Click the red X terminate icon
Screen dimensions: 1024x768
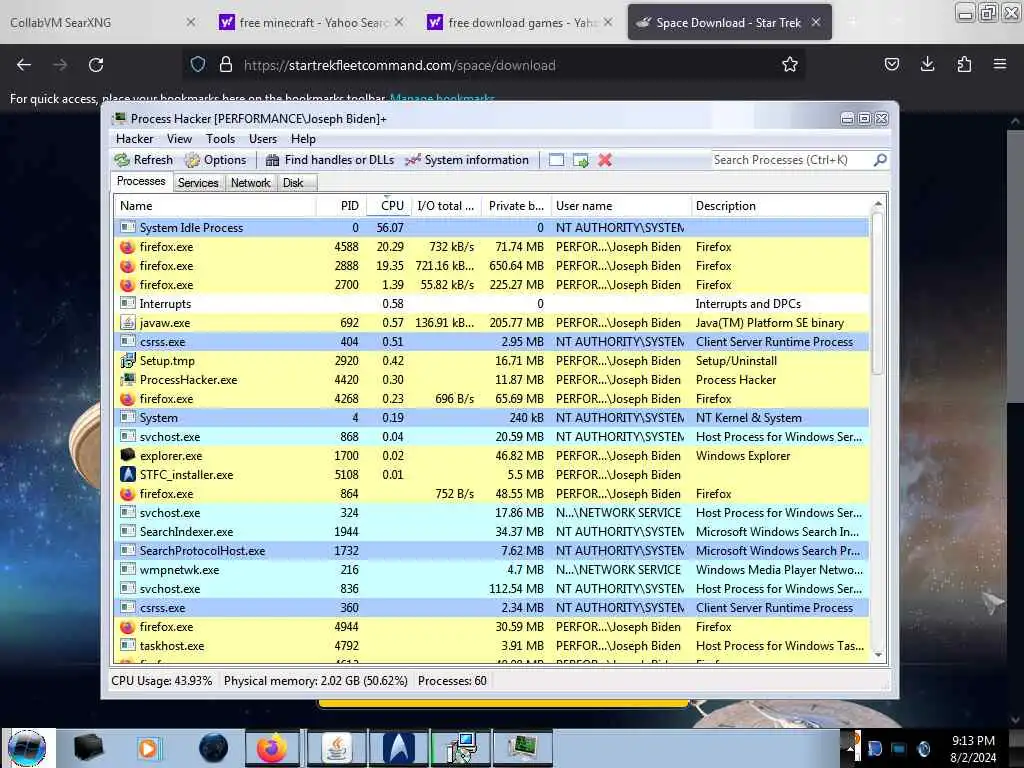click(605, 160)
